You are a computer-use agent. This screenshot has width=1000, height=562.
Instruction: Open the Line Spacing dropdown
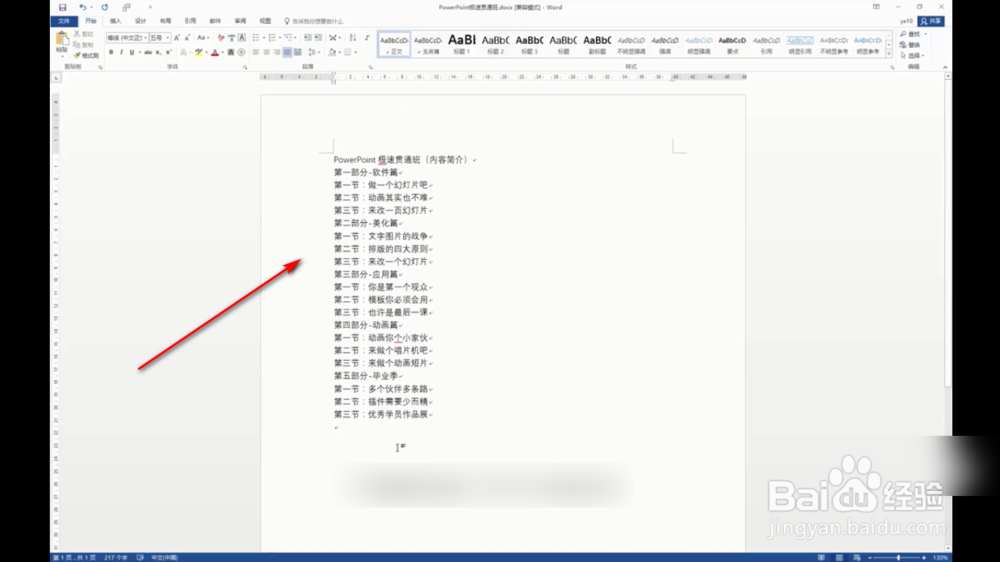pos(312,52)
